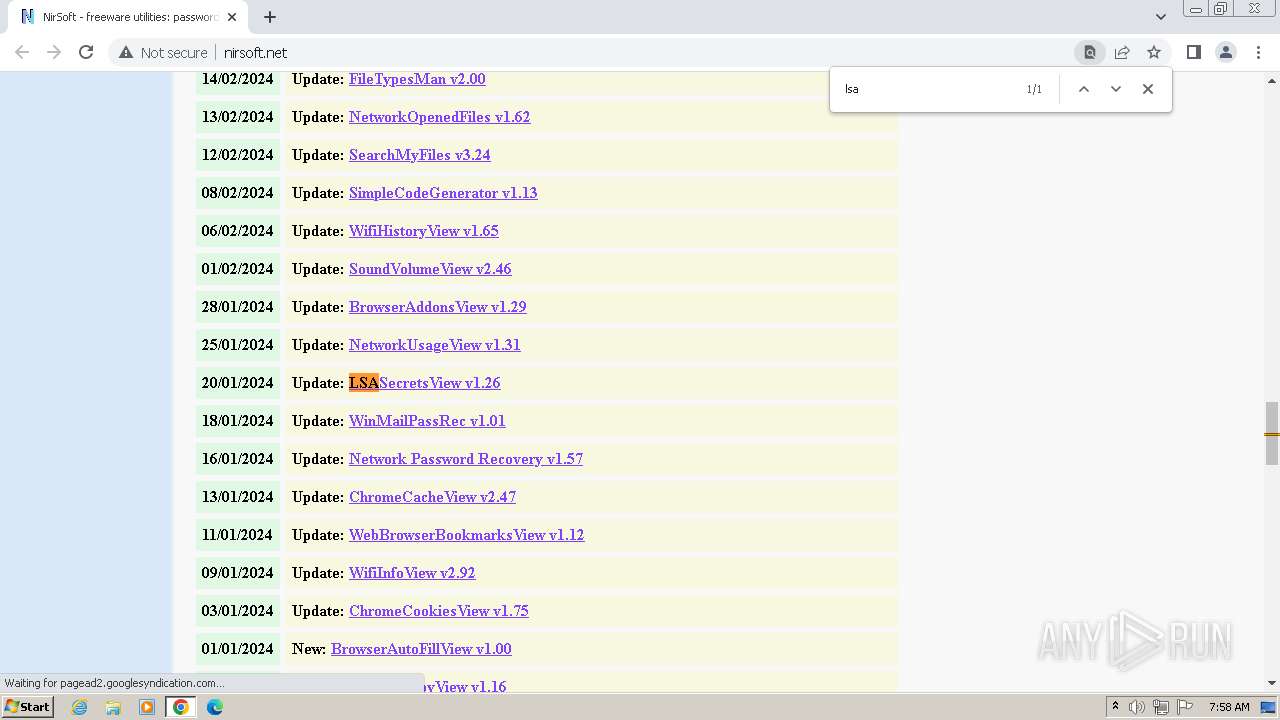
Task: Open the ChromeCookiesView v1.75 link
Action: [x=438, y=611]
